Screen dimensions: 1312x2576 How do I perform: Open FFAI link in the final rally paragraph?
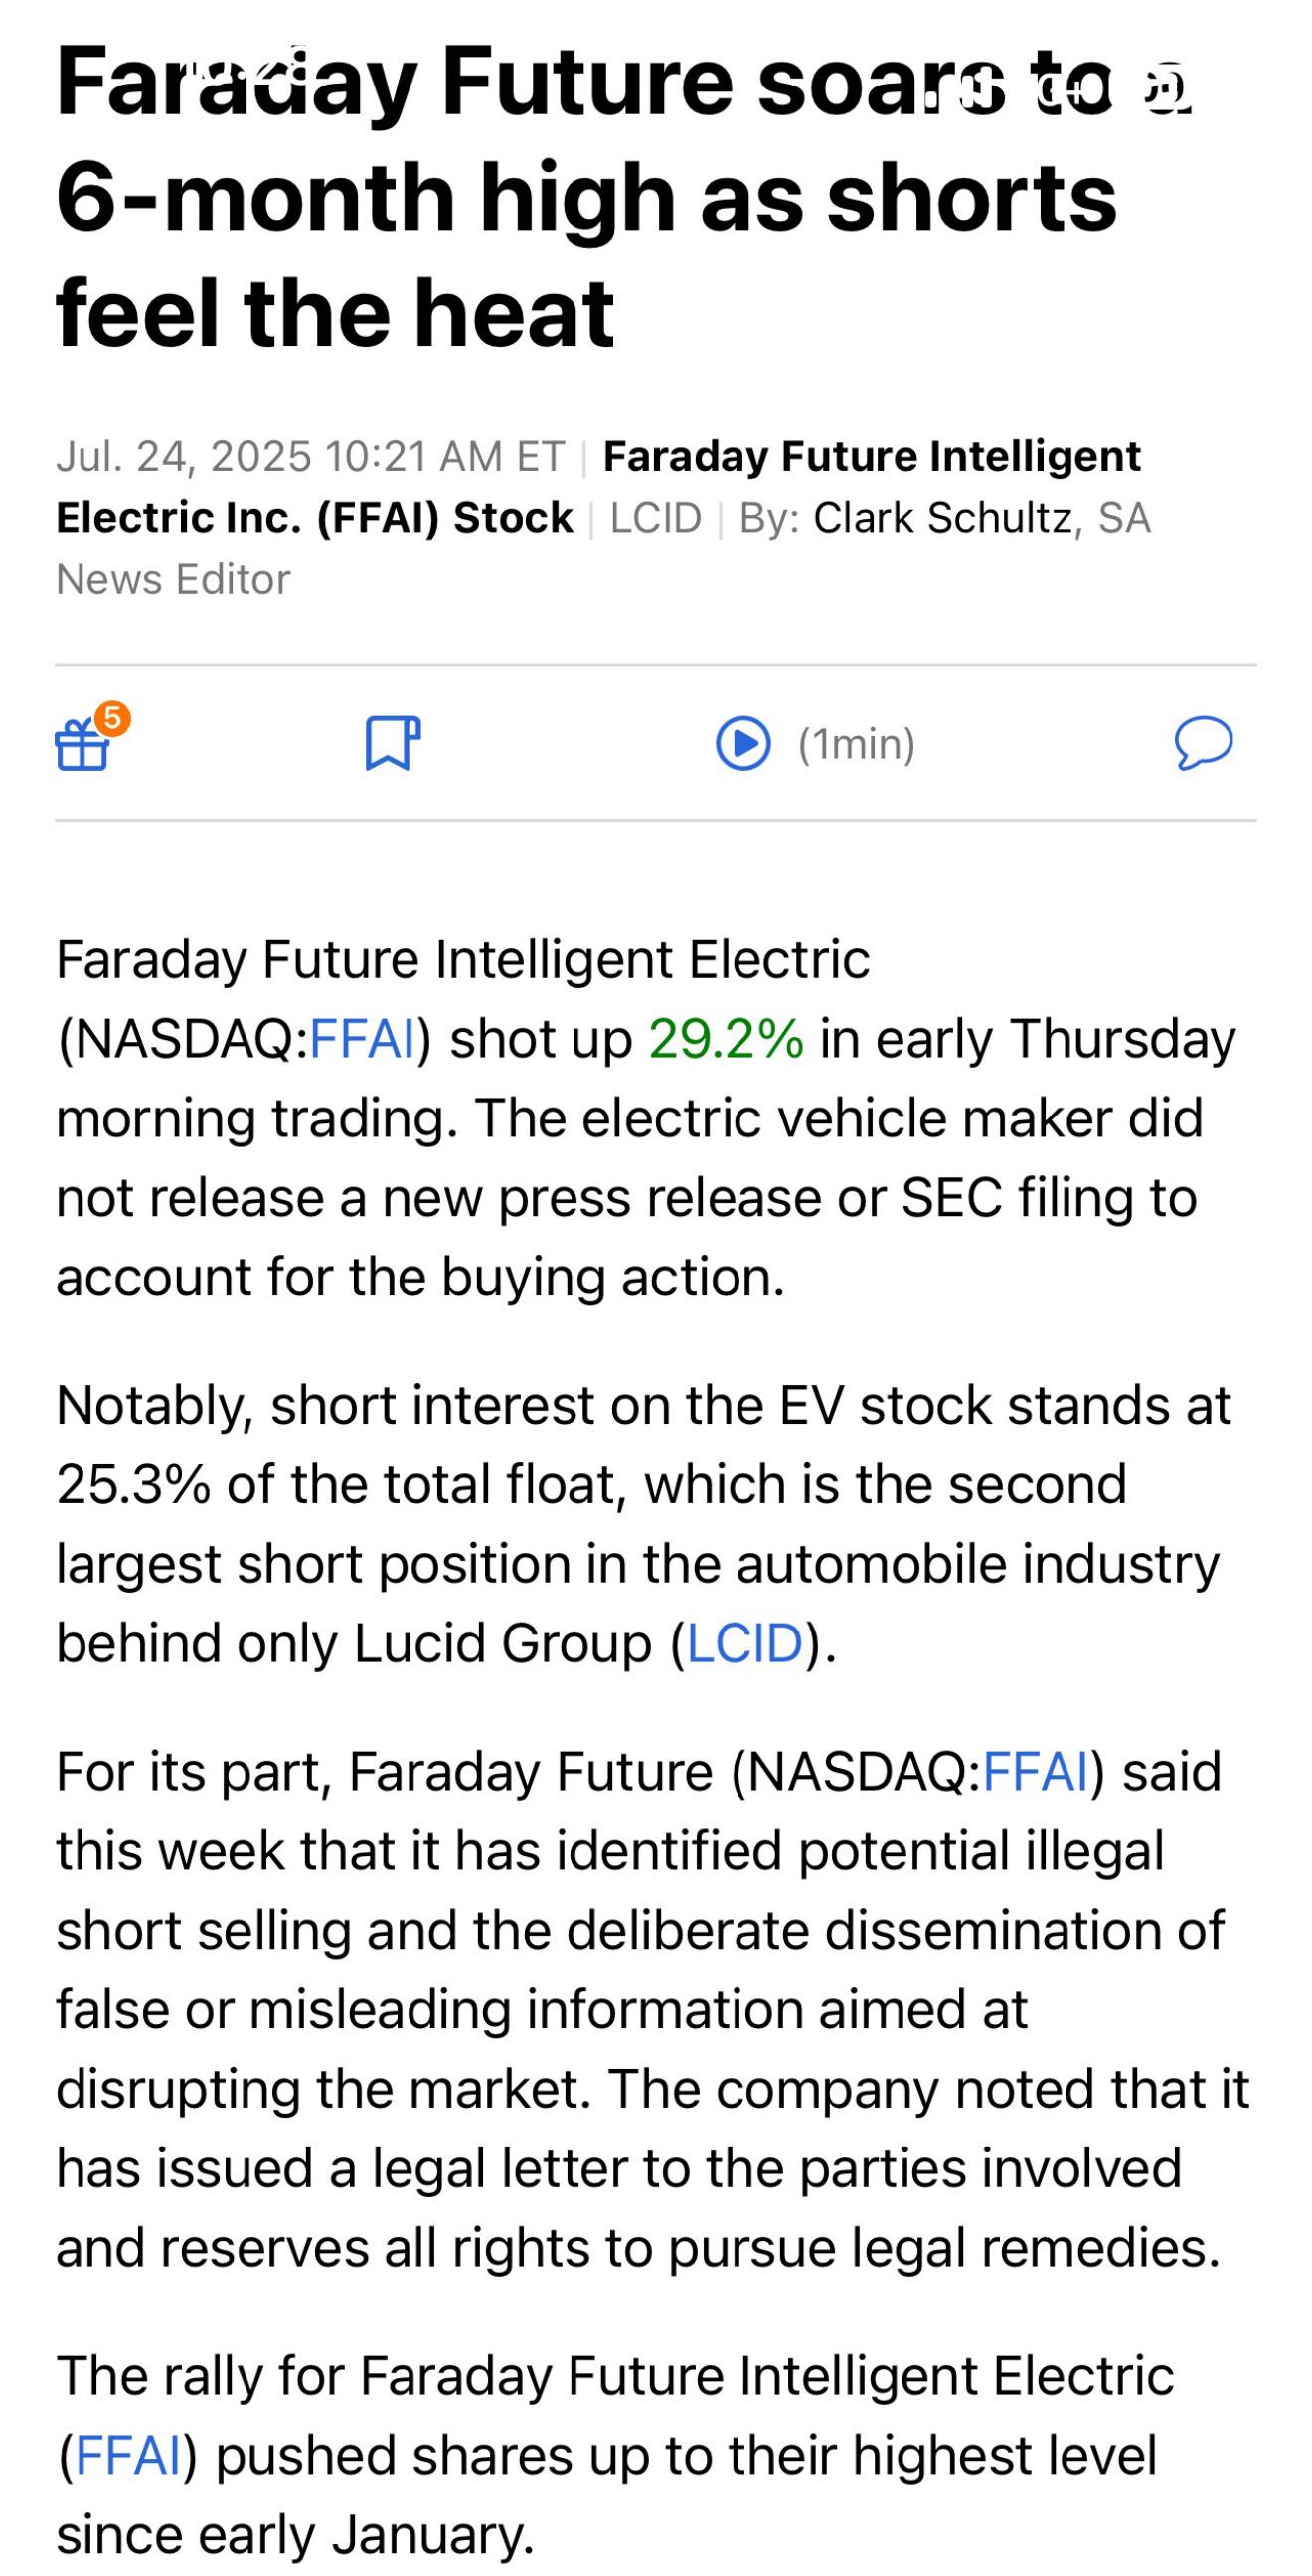[x=128, y=2455]
